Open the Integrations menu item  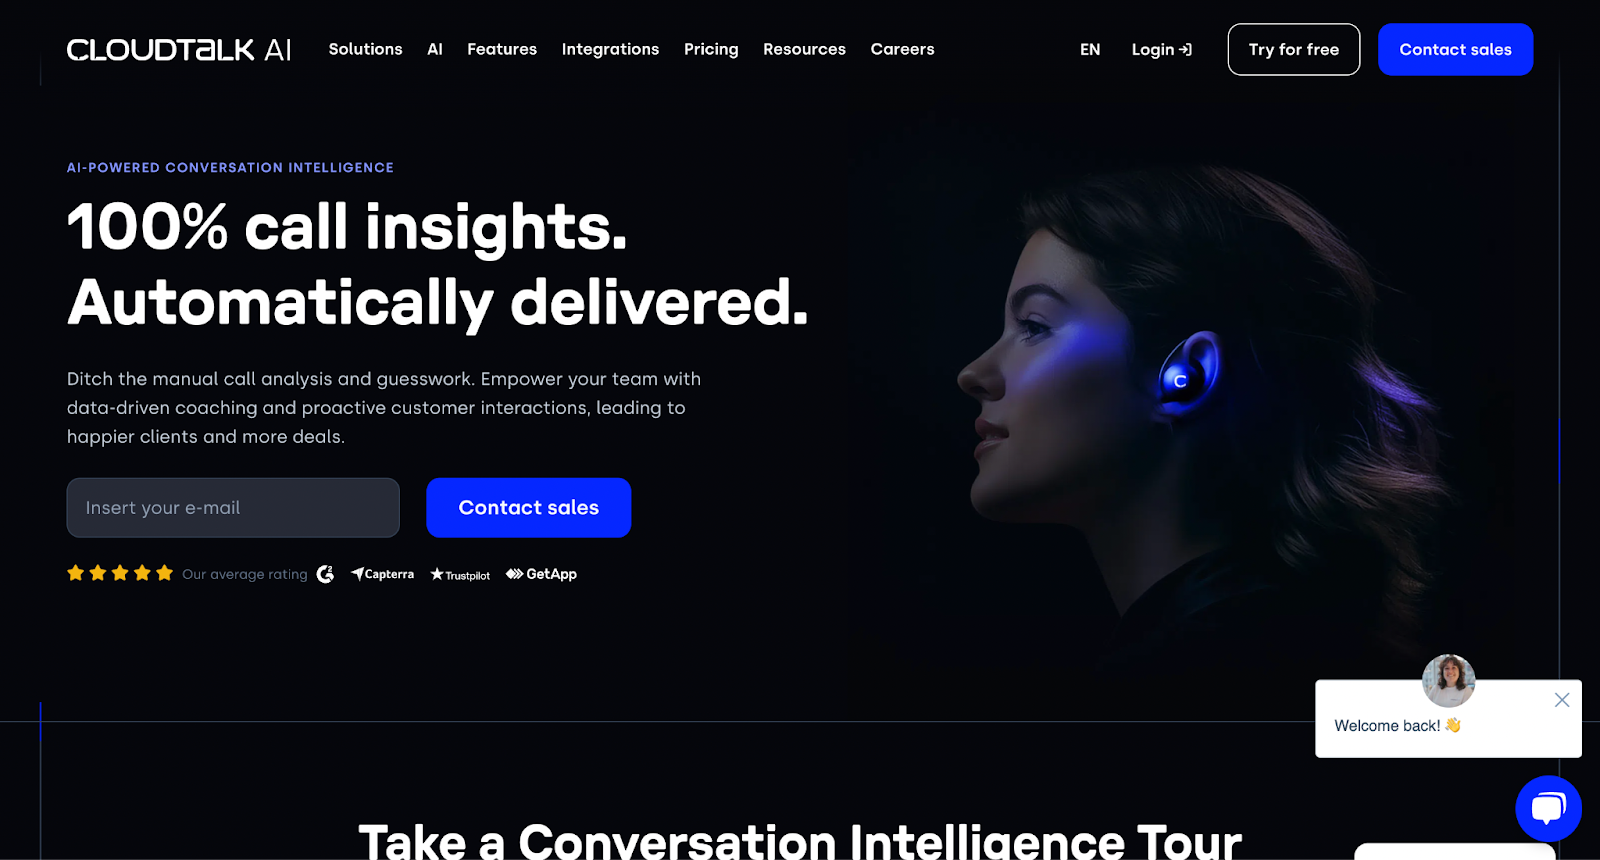point(610,49)
